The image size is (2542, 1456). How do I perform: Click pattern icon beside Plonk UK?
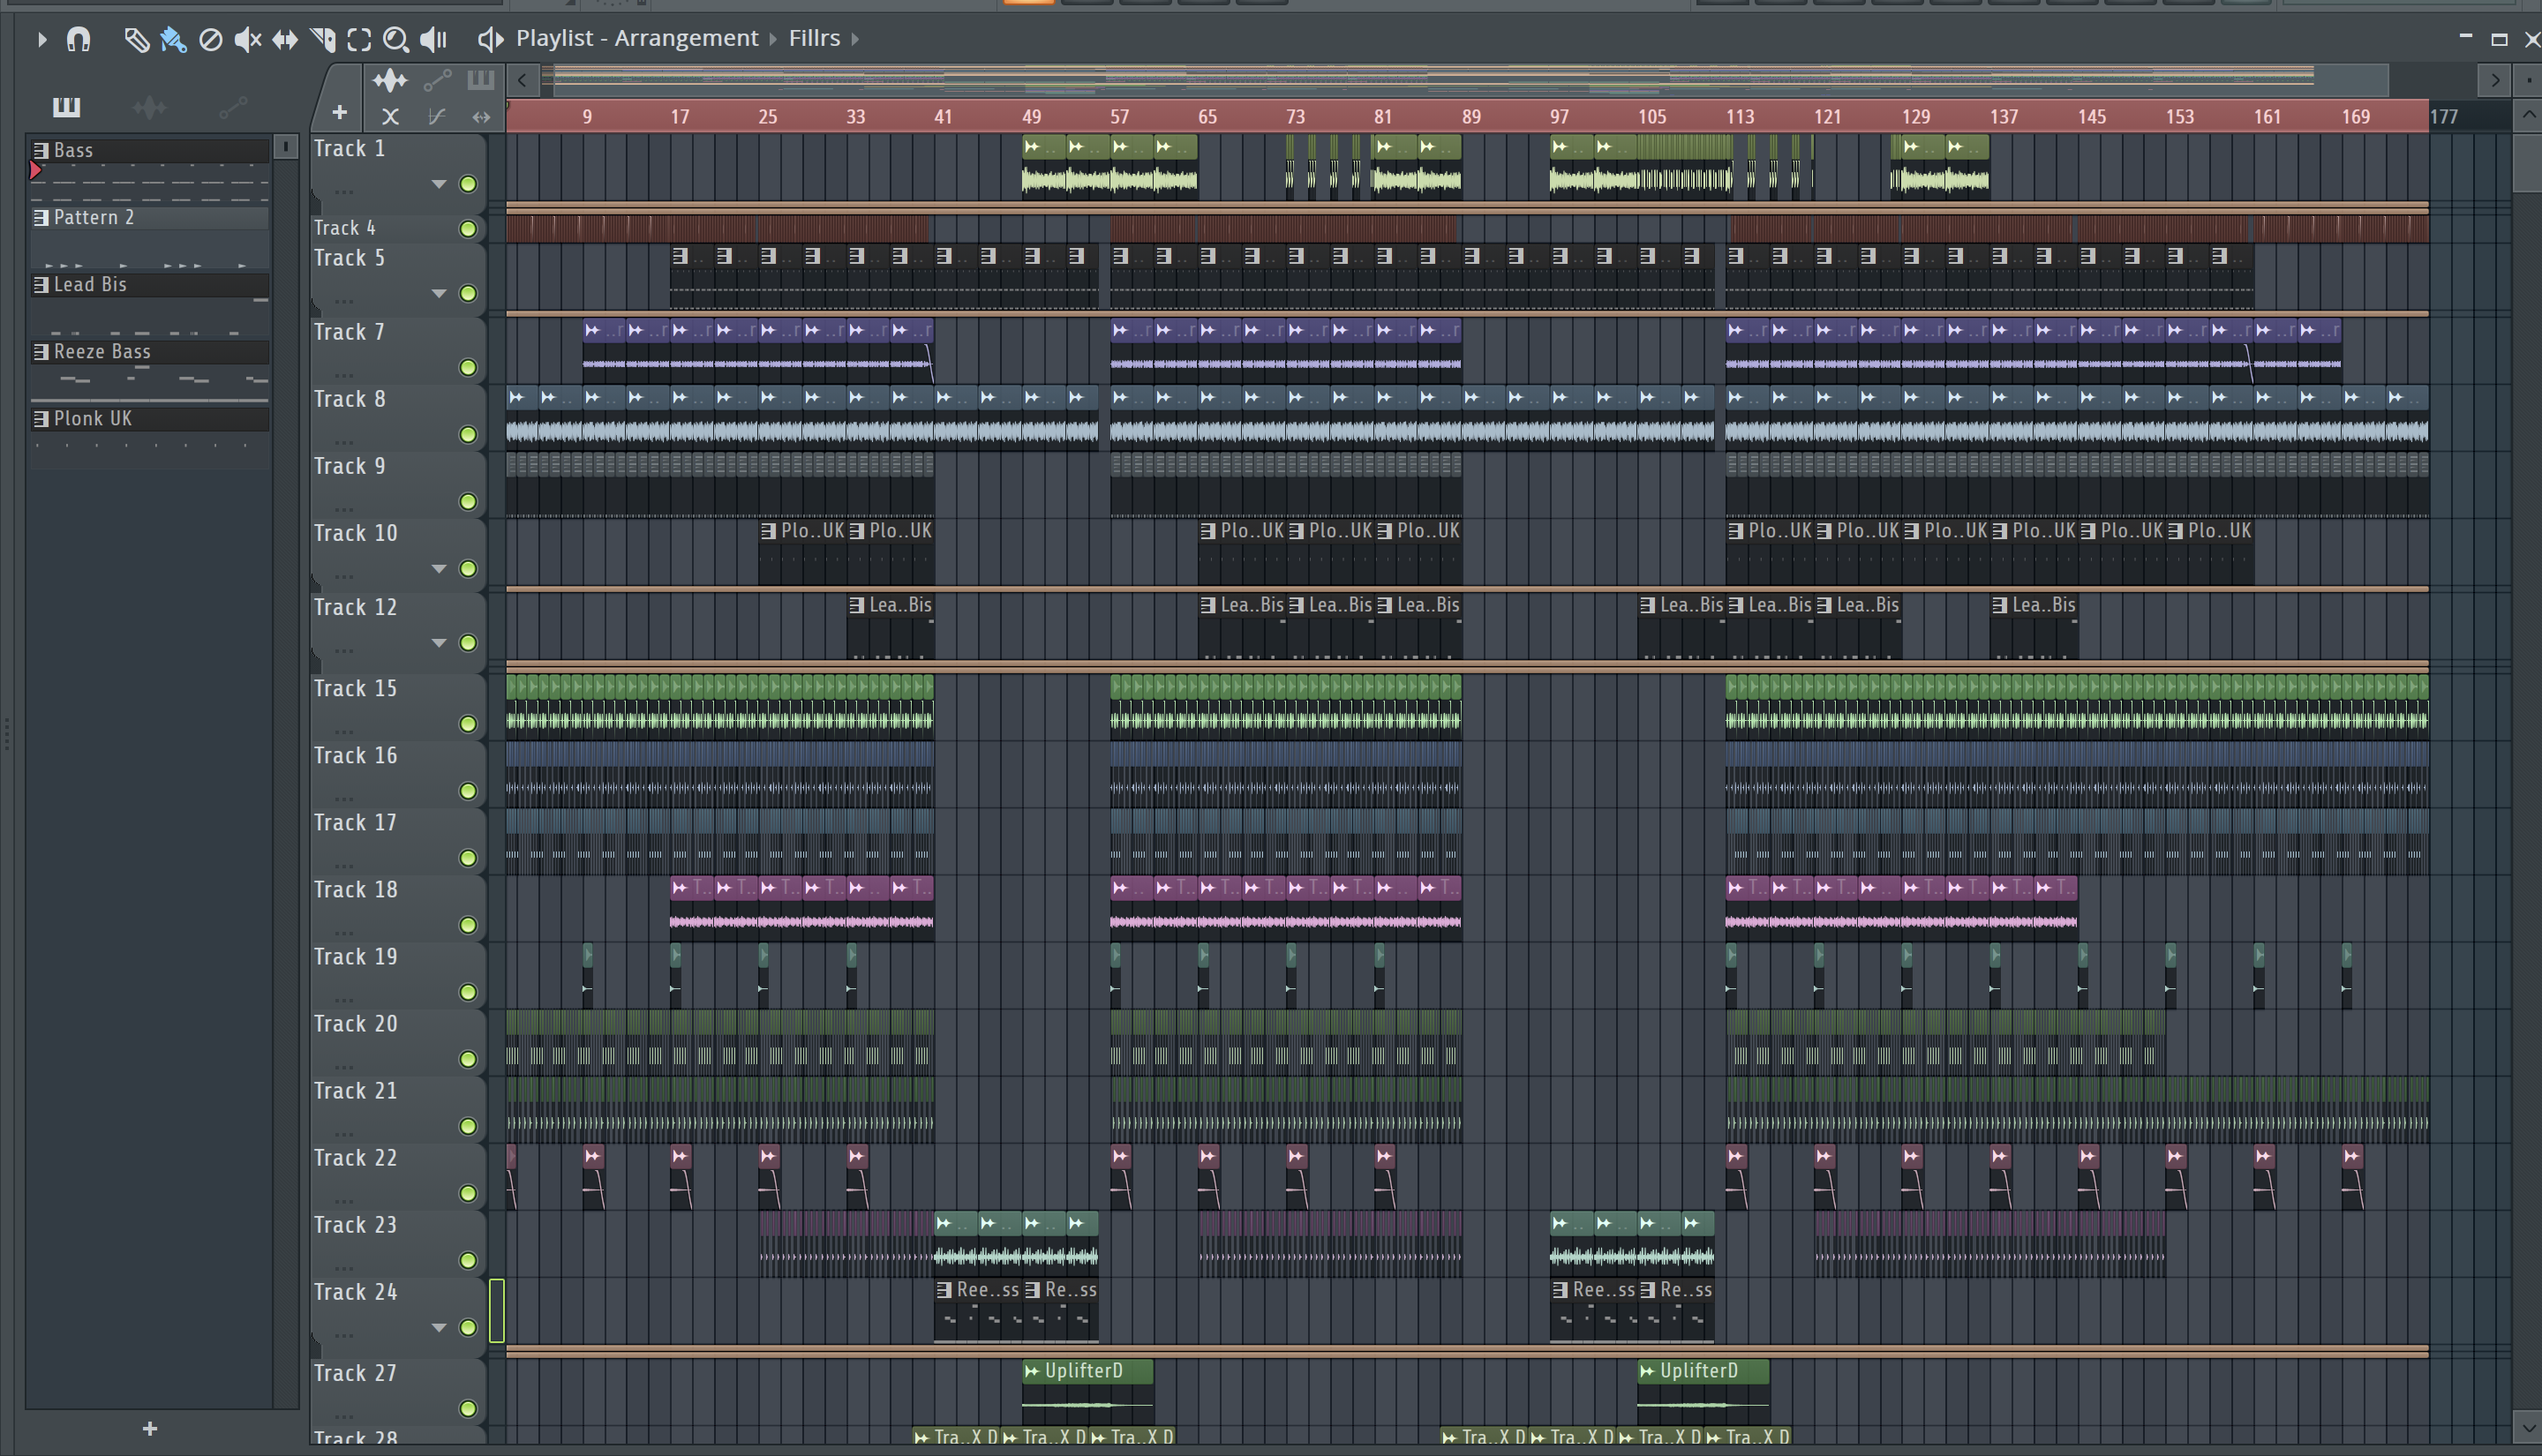point(41,419)
